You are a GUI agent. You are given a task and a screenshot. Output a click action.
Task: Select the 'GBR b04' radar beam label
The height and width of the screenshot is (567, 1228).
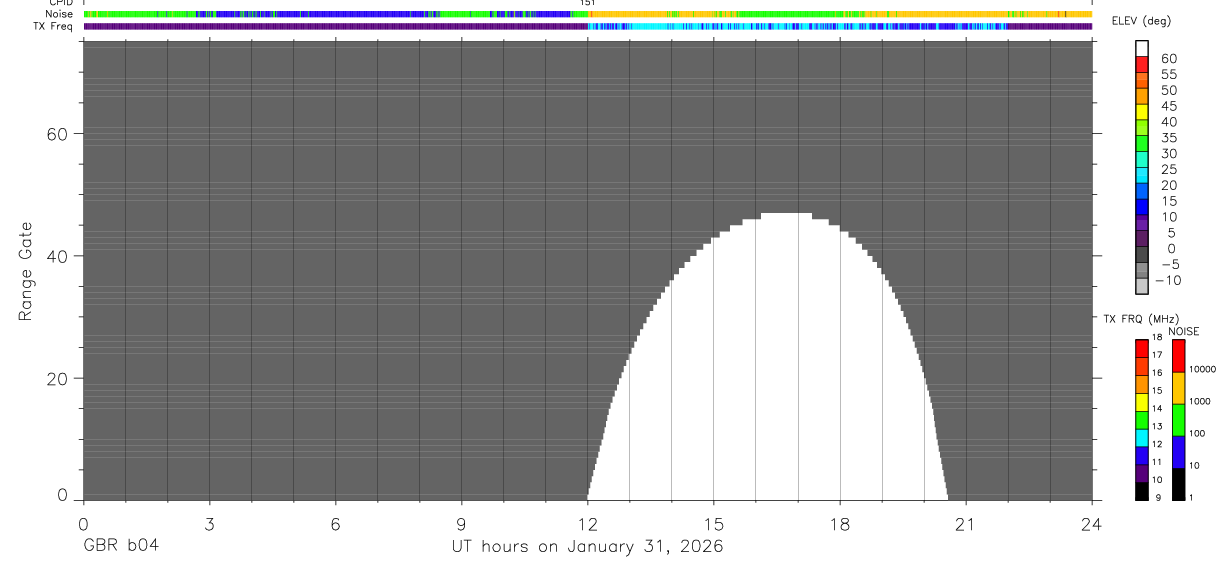120,546
